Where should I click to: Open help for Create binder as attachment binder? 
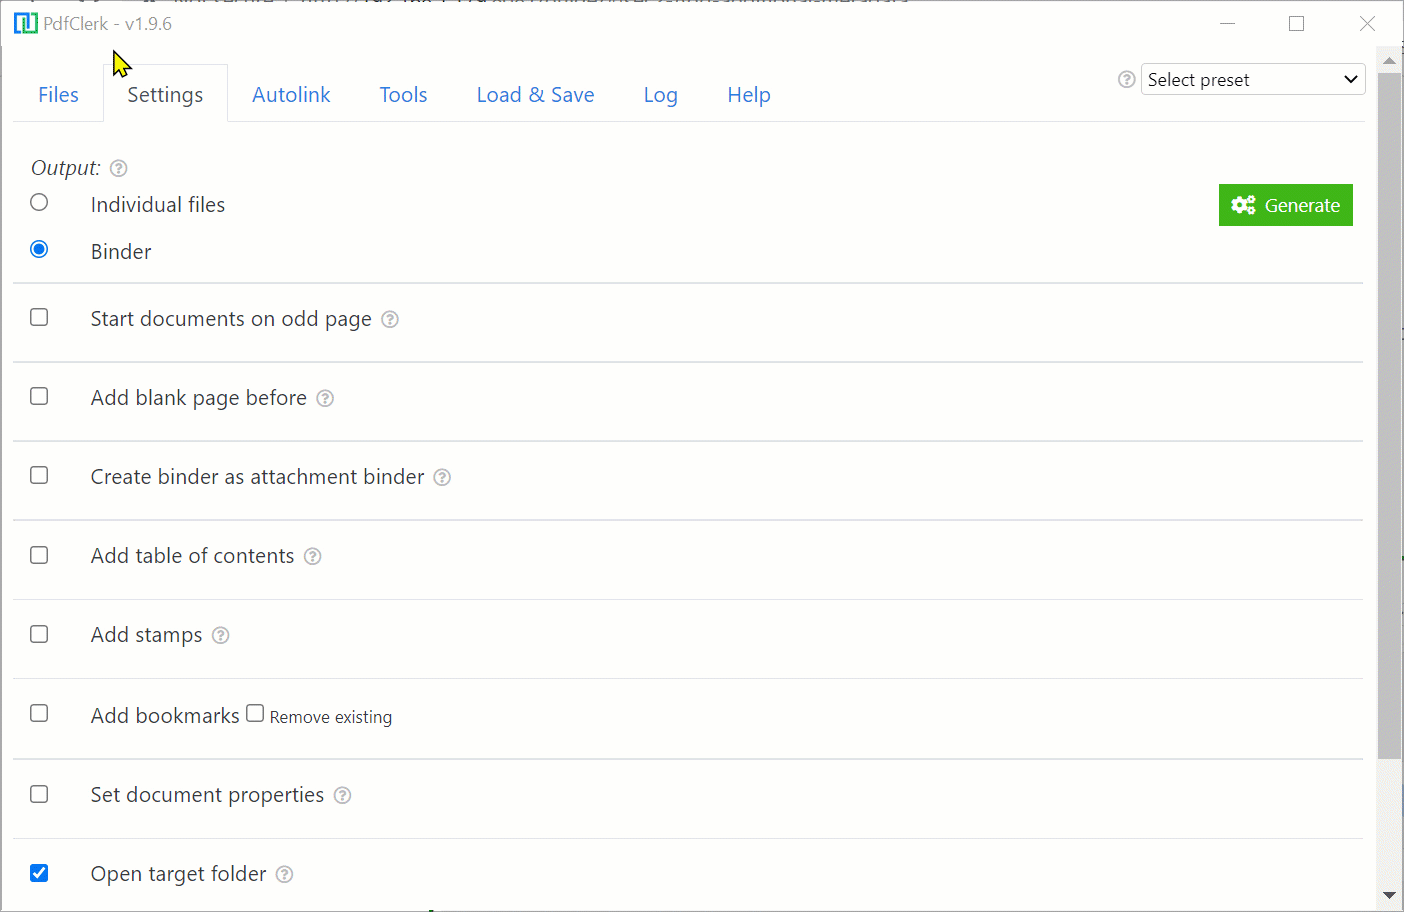tap(442, 478)
